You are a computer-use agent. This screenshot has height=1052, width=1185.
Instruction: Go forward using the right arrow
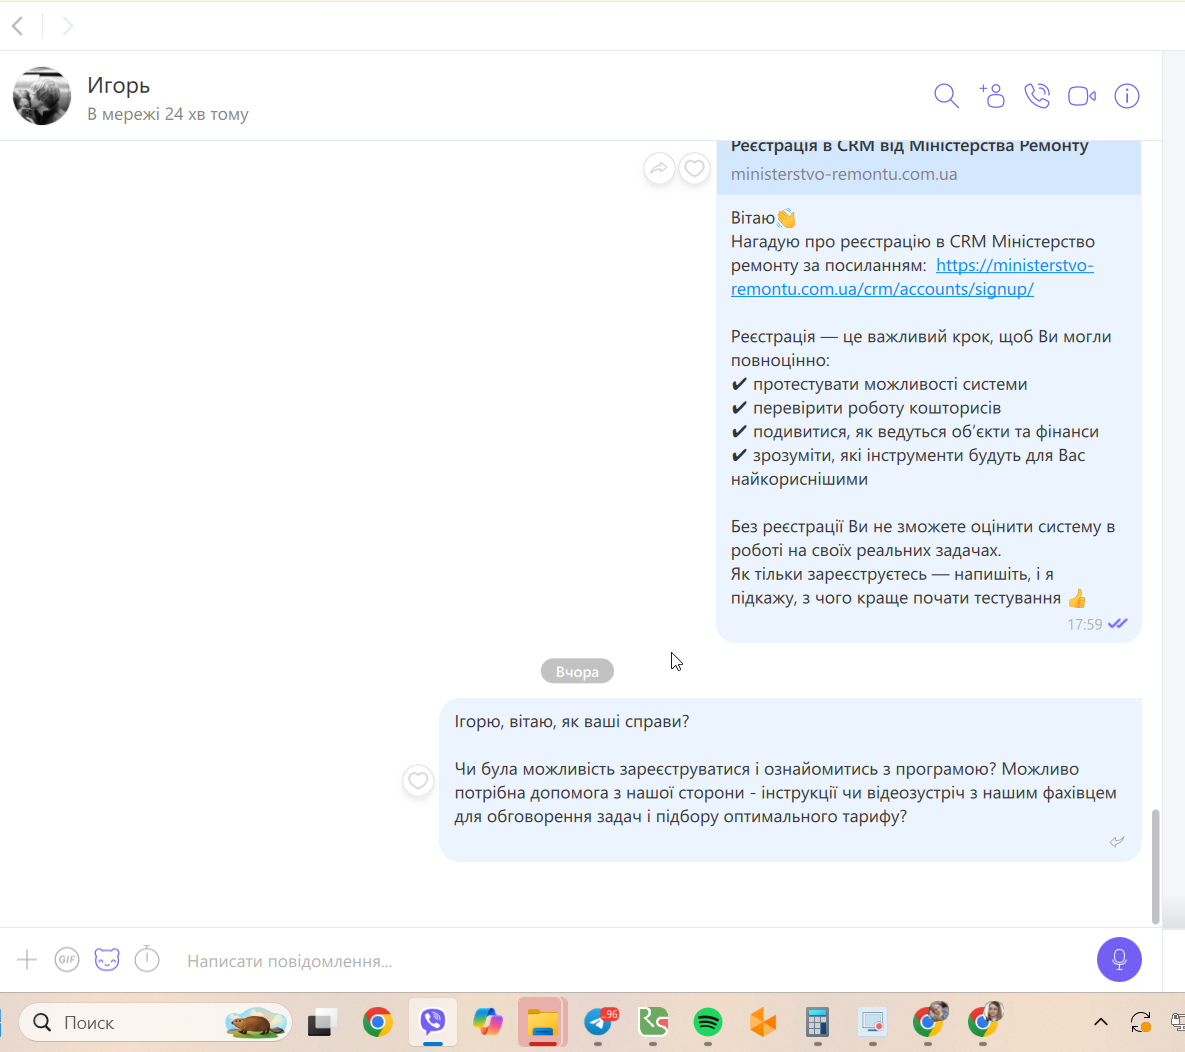point(67,26)
